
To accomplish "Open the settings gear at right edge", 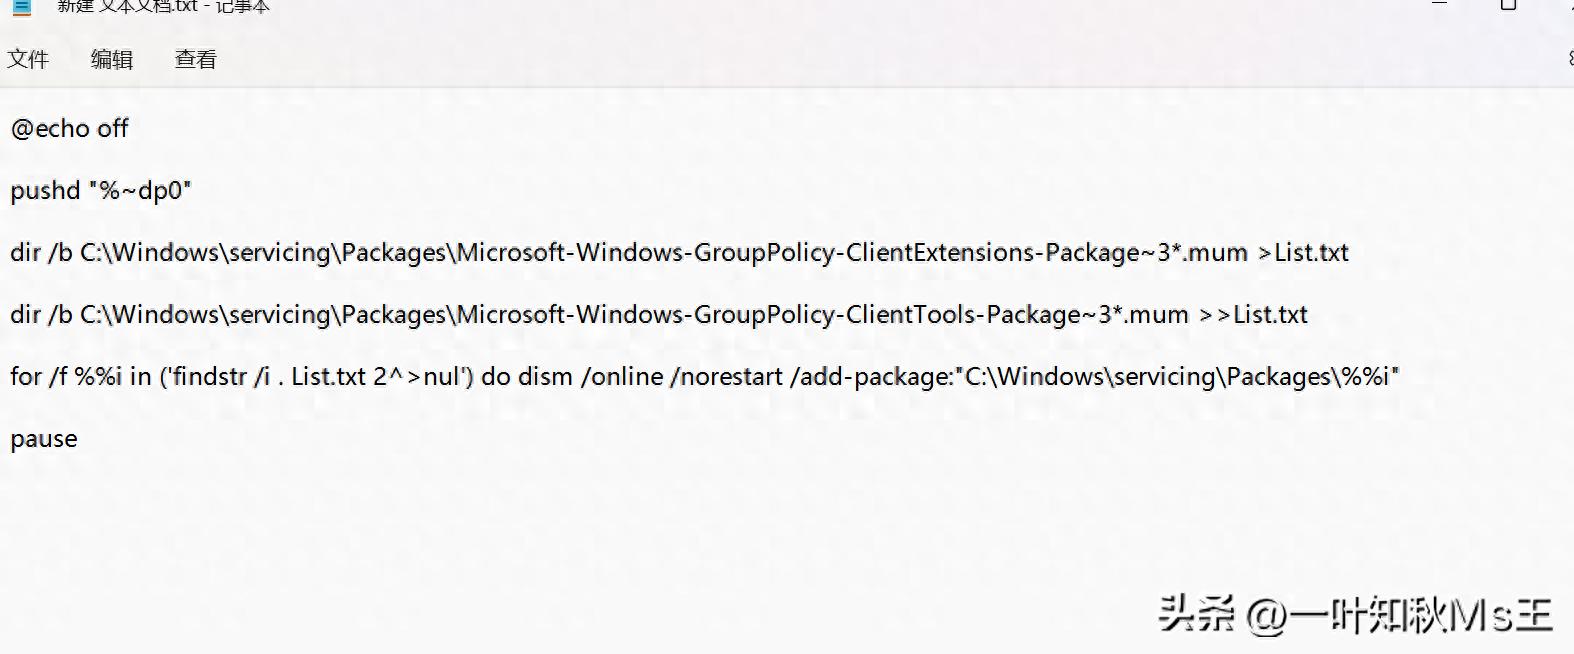I will tap(1570, 59).
